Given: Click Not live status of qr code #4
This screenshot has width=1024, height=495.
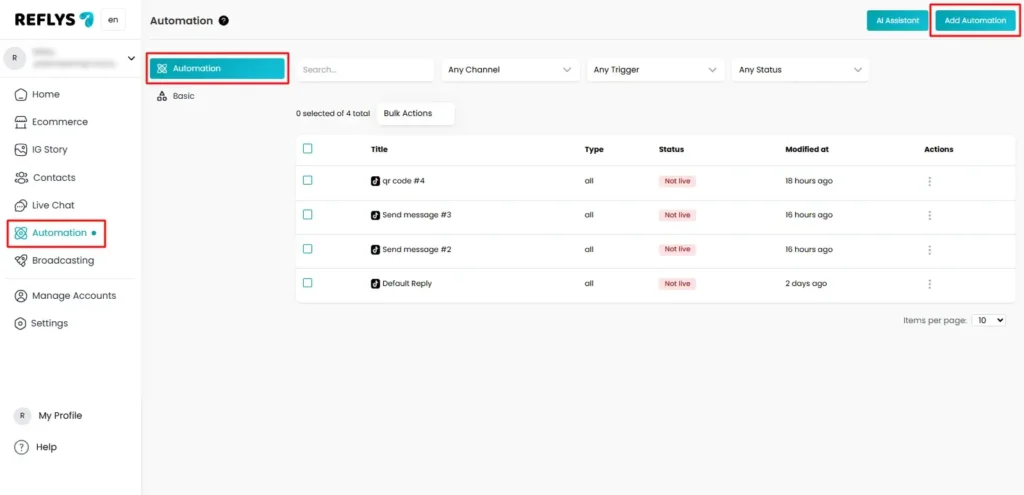Looking at the screenshot, I should click(x=677, y=181).
